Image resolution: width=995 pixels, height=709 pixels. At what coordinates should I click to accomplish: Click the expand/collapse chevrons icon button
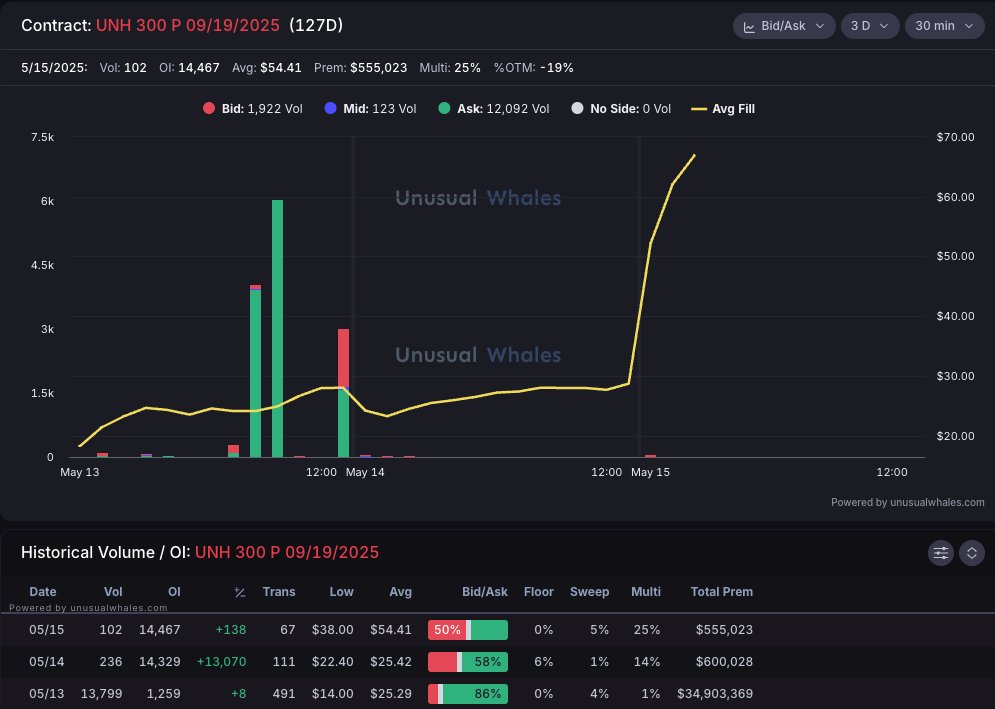pos(972,553)
